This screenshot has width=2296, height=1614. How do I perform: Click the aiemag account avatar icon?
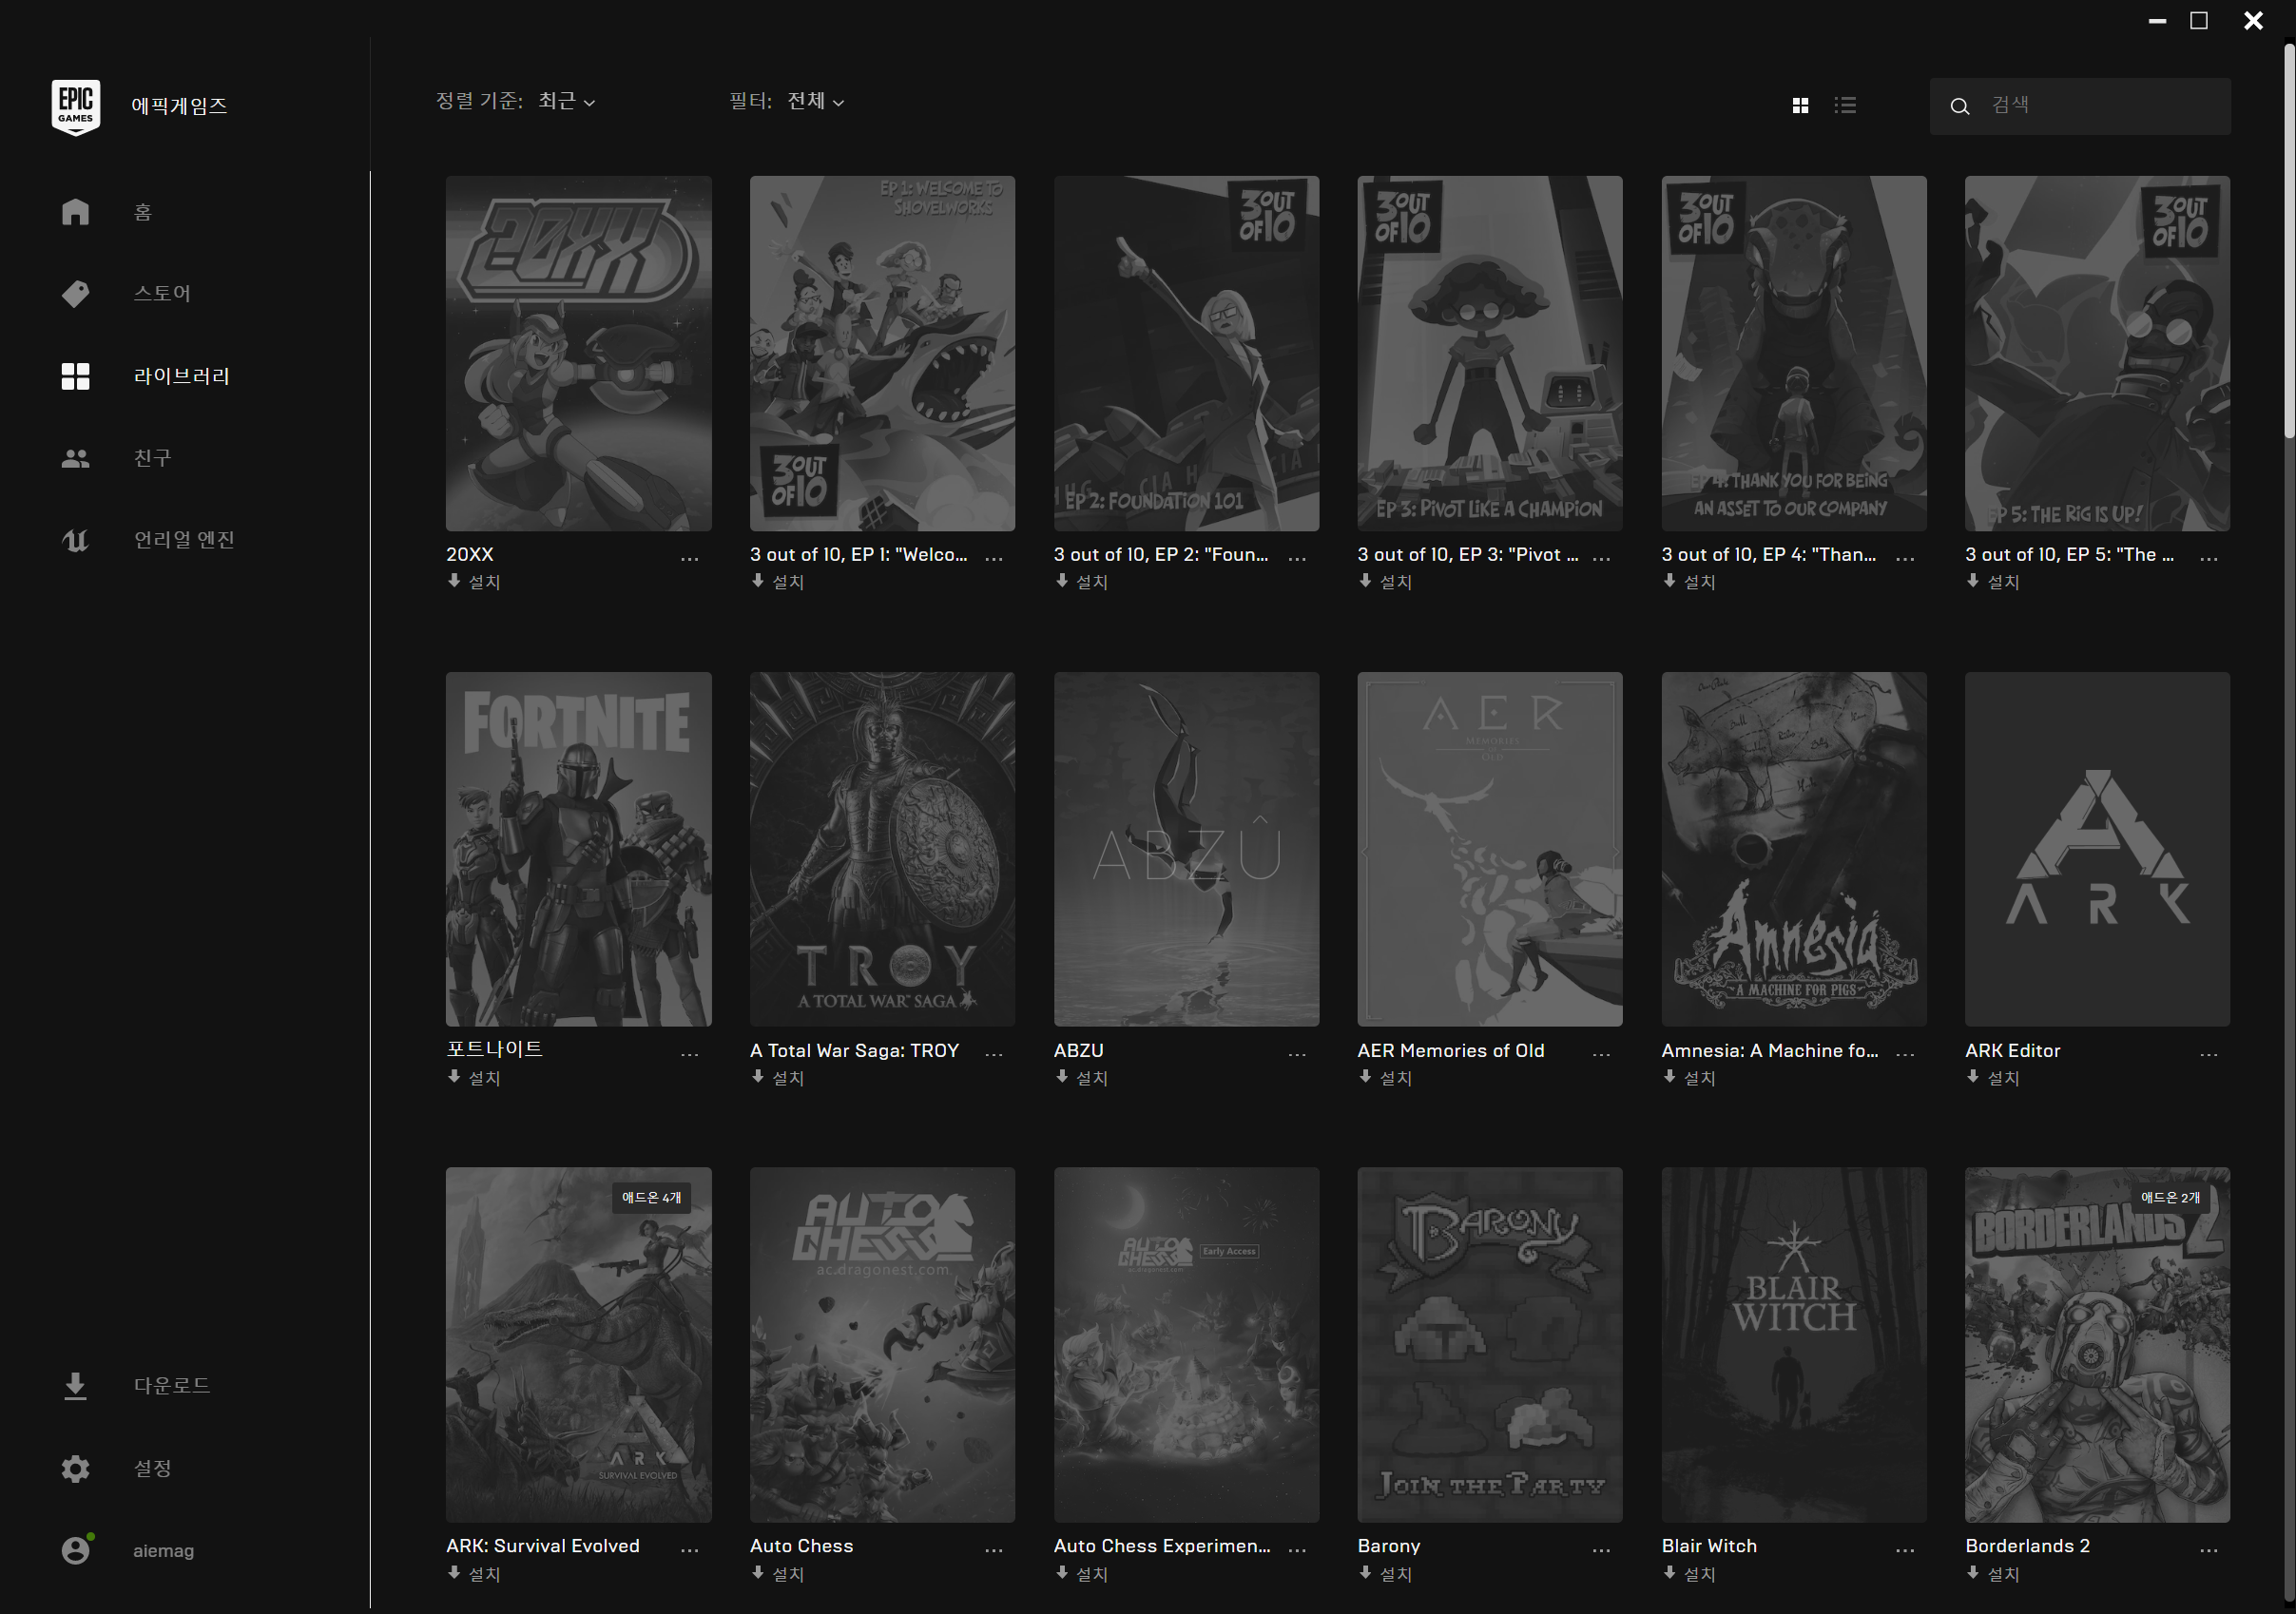[x=76, y=1551]
